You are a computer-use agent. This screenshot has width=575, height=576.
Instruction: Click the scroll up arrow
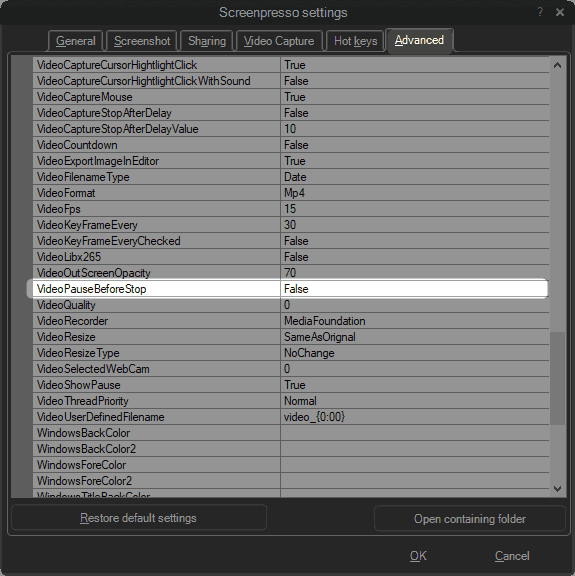click(x=557, y=65)
